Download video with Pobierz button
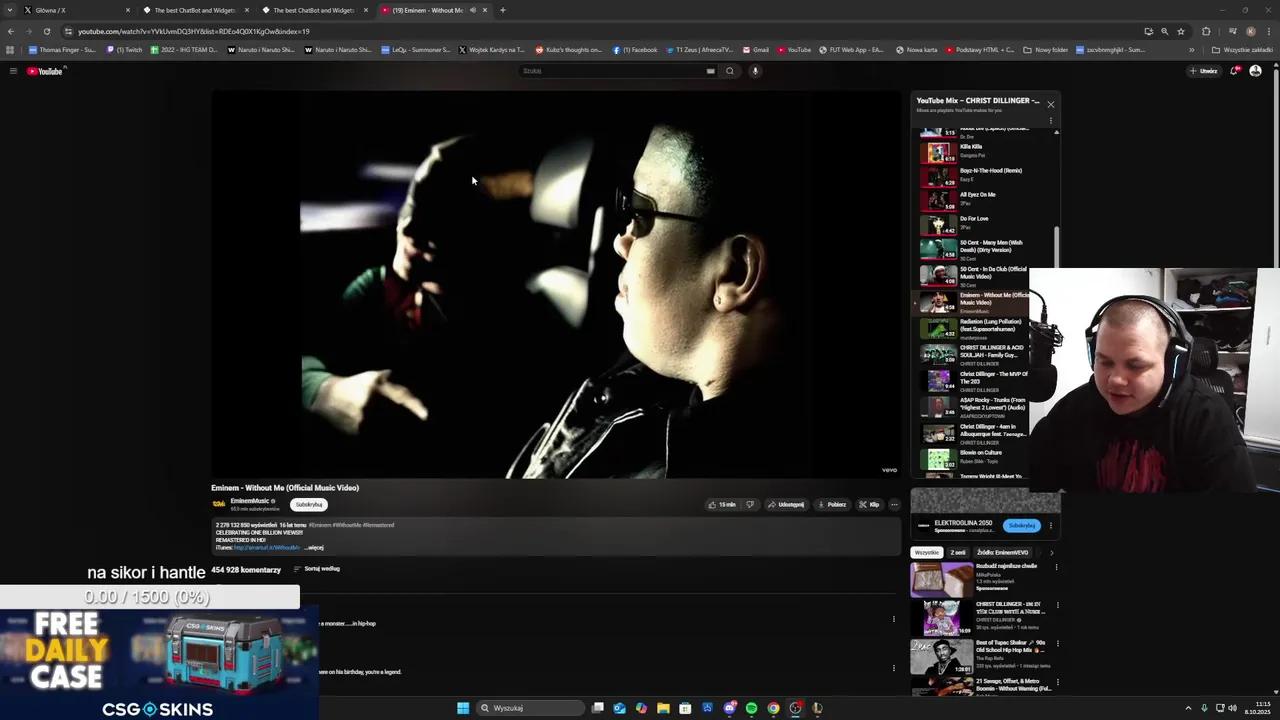 click(x=832, y=505)
